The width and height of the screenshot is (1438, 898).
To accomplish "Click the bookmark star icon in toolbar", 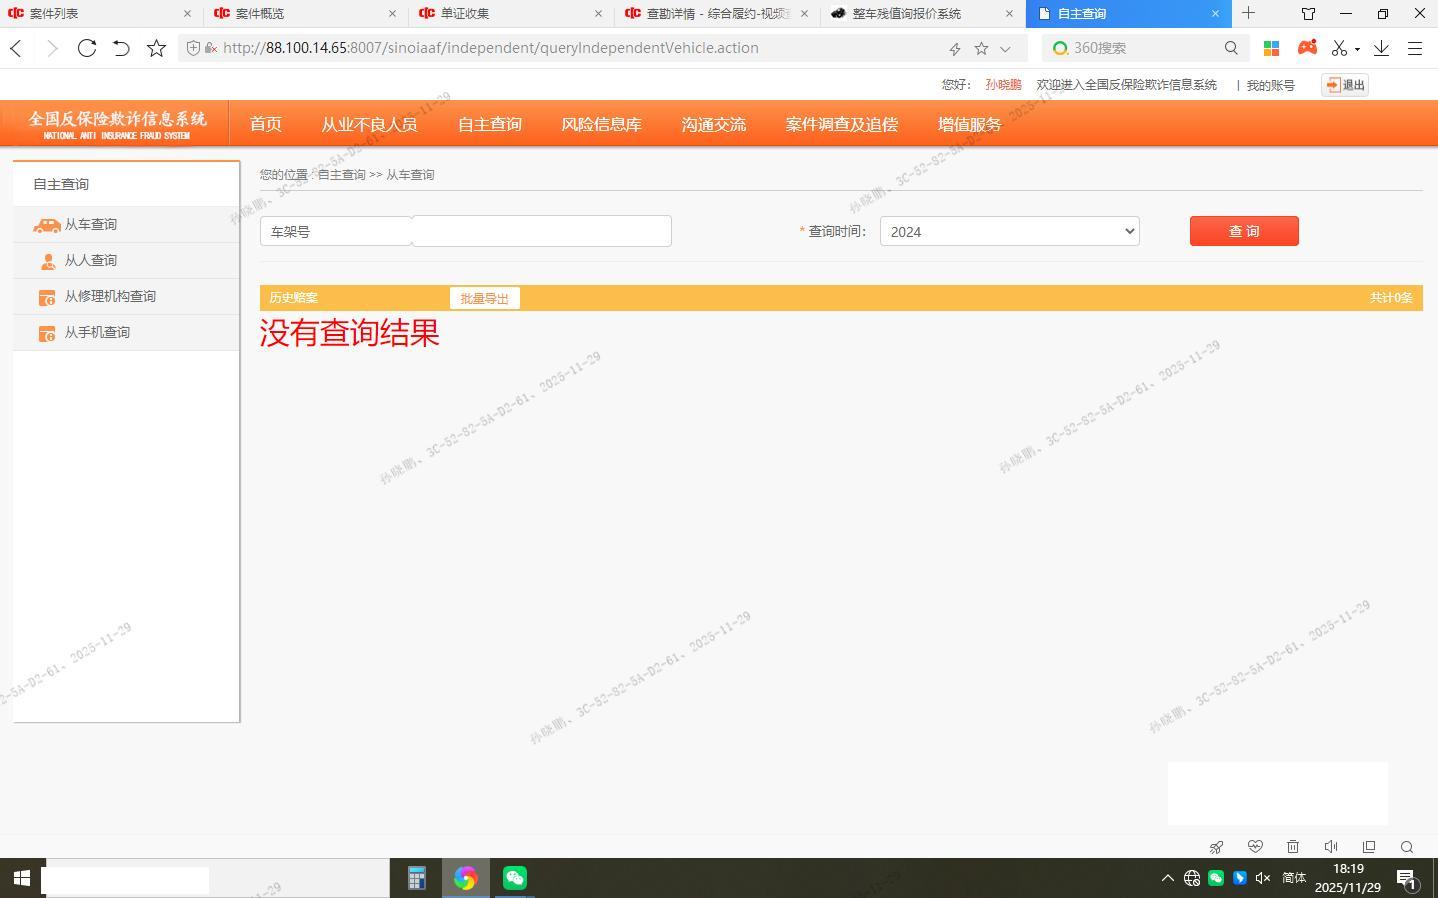I will pyautogui.click(x=156, y=48).
